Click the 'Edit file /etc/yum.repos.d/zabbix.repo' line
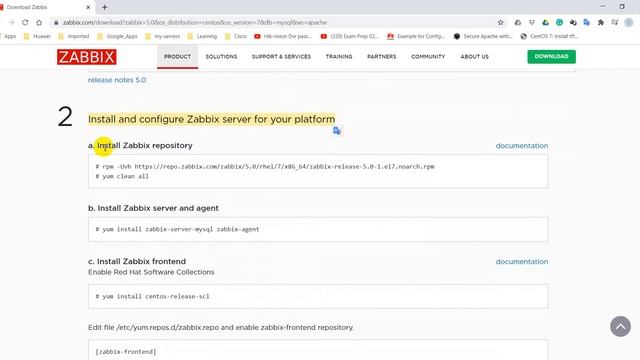The image size is (640, 360). pyautogui.click(x=221, y=327)
